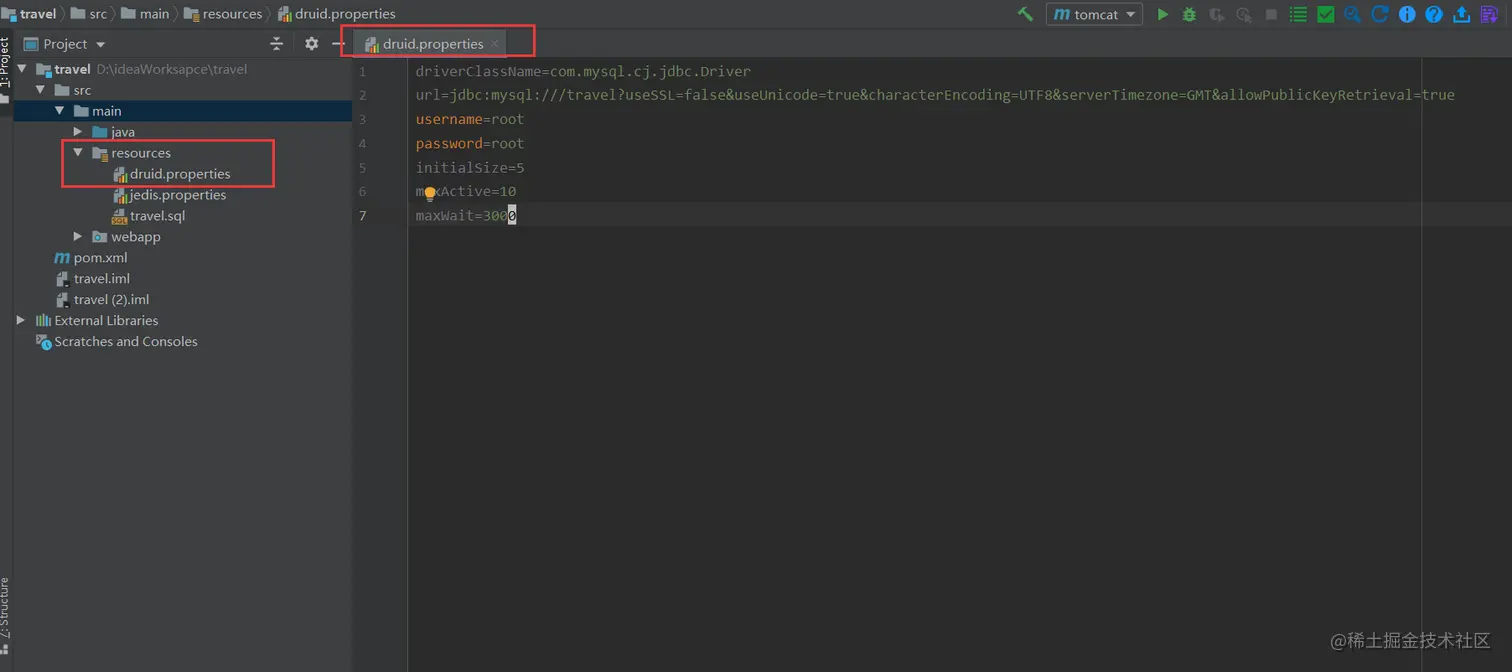Viewport: 1512px width, 672px height.
Task: Click resources in the breadcrumb bar
Action: tap(223, 14)
